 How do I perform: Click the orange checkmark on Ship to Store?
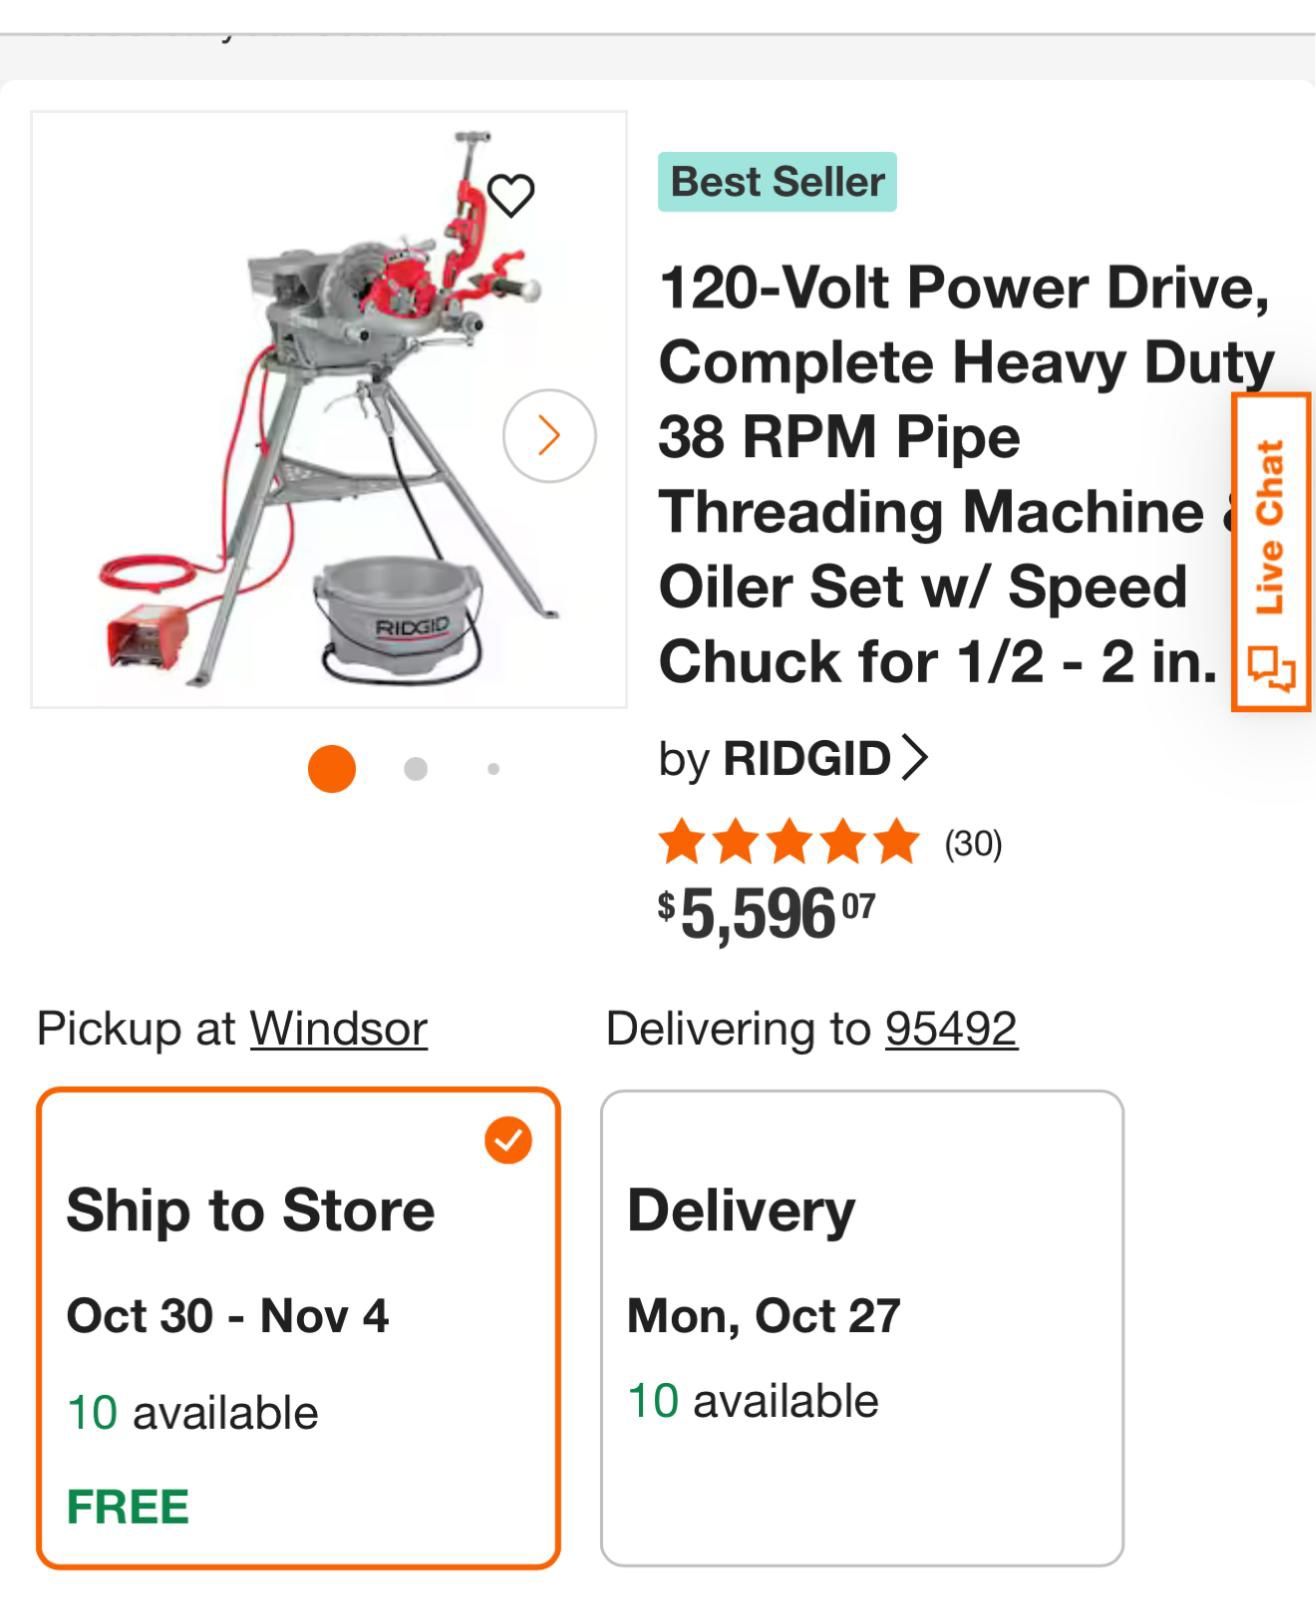coord(508,1140)
